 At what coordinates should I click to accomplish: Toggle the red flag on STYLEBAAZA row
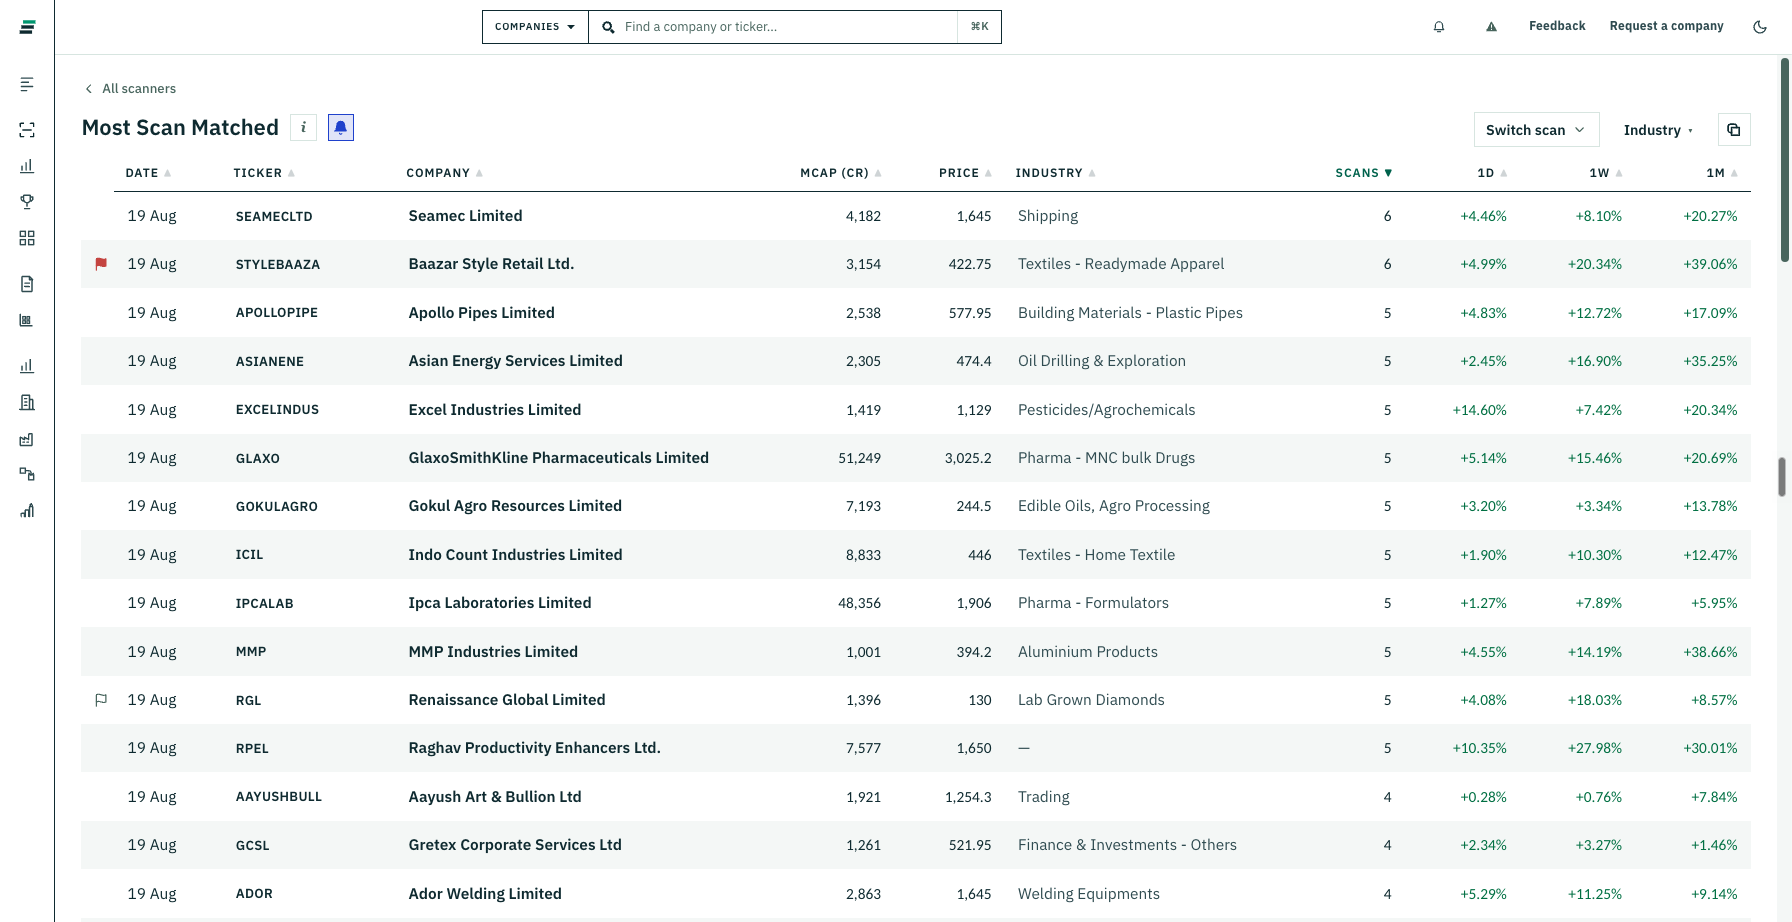101,264
